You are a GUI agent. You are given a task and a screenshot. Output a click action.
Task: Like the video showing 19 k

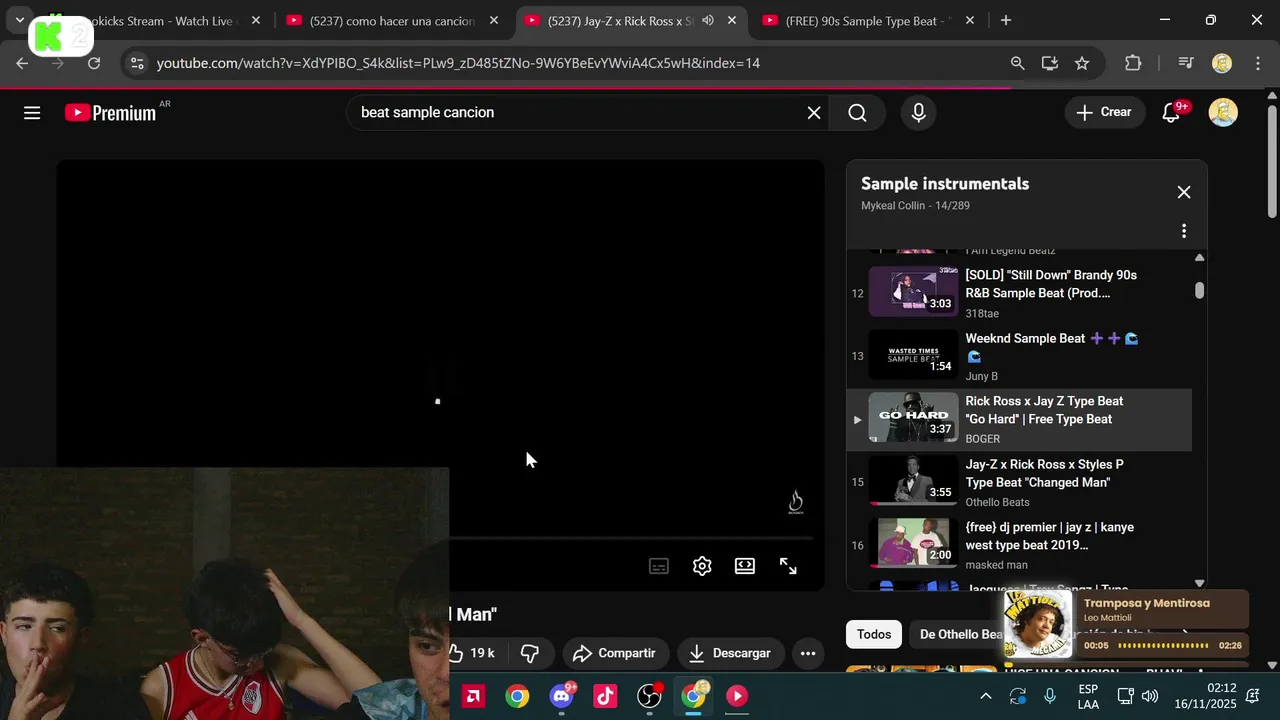coord(472,653)
